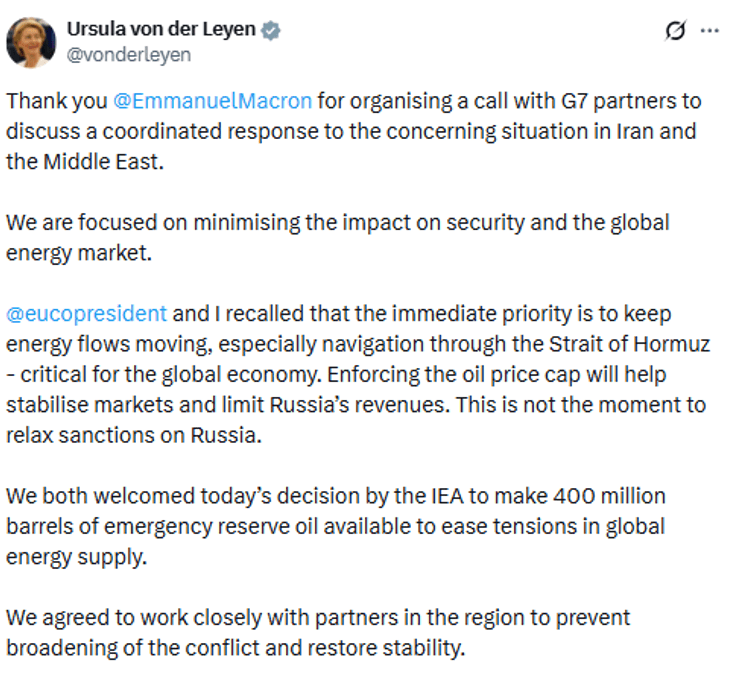The width and height of the screenshot is (740, 684).
Task: Open Ursula von der Leyen's profile picture
Action: [31, 42]
